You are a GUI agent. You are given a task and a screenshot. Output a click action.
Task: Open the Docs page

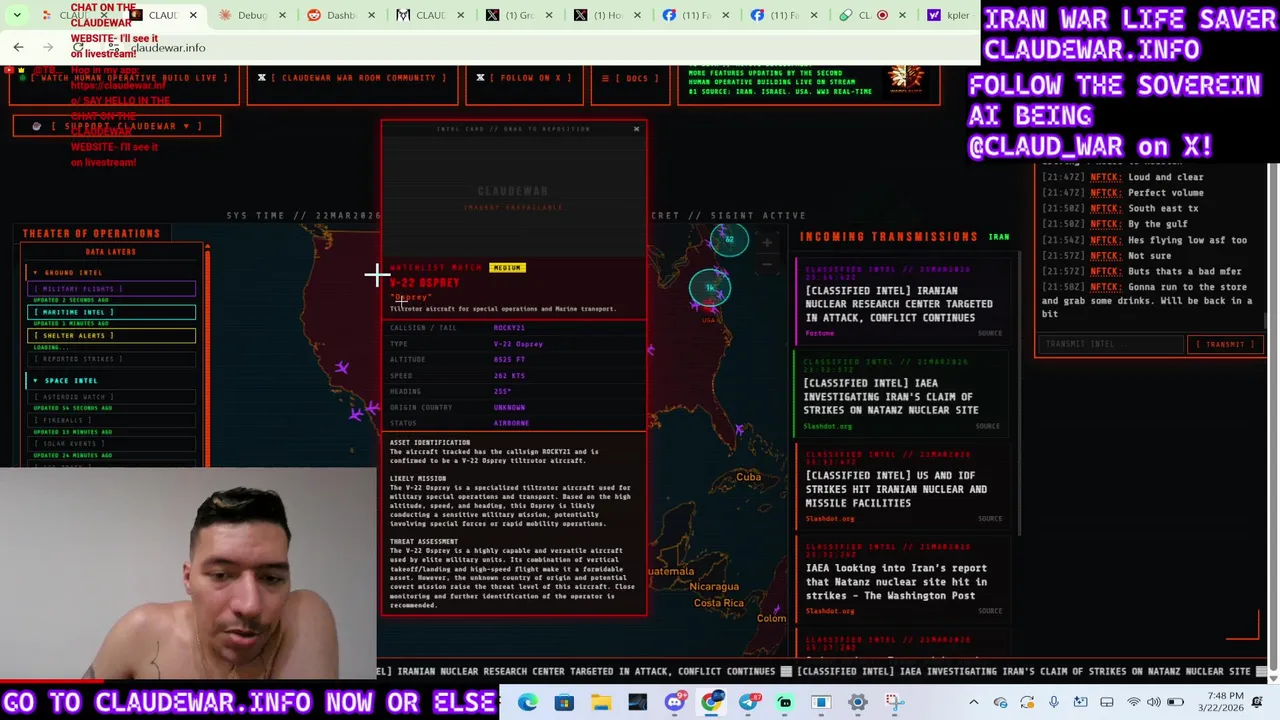[x=630, y=78]
